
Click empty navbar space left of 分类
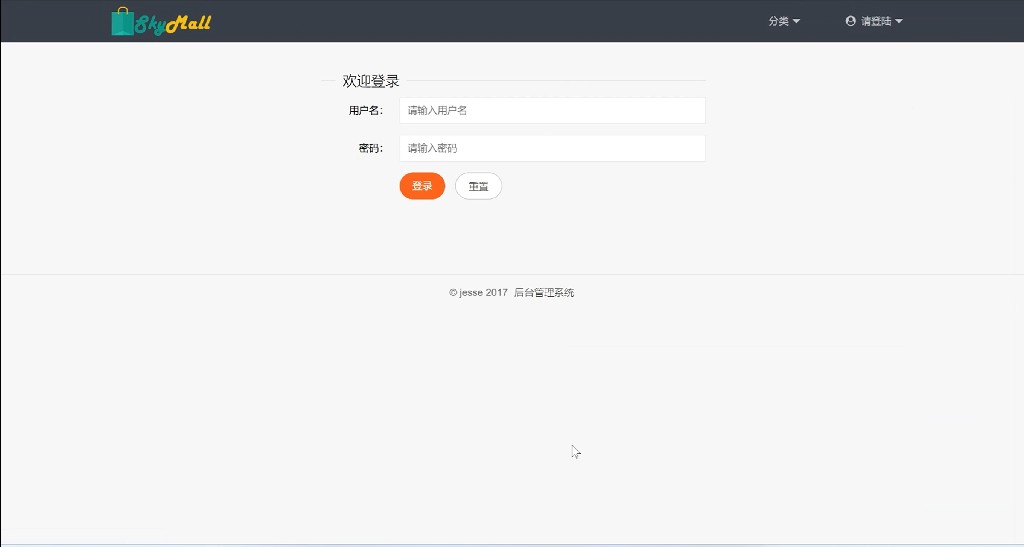[x=500, y=21]
